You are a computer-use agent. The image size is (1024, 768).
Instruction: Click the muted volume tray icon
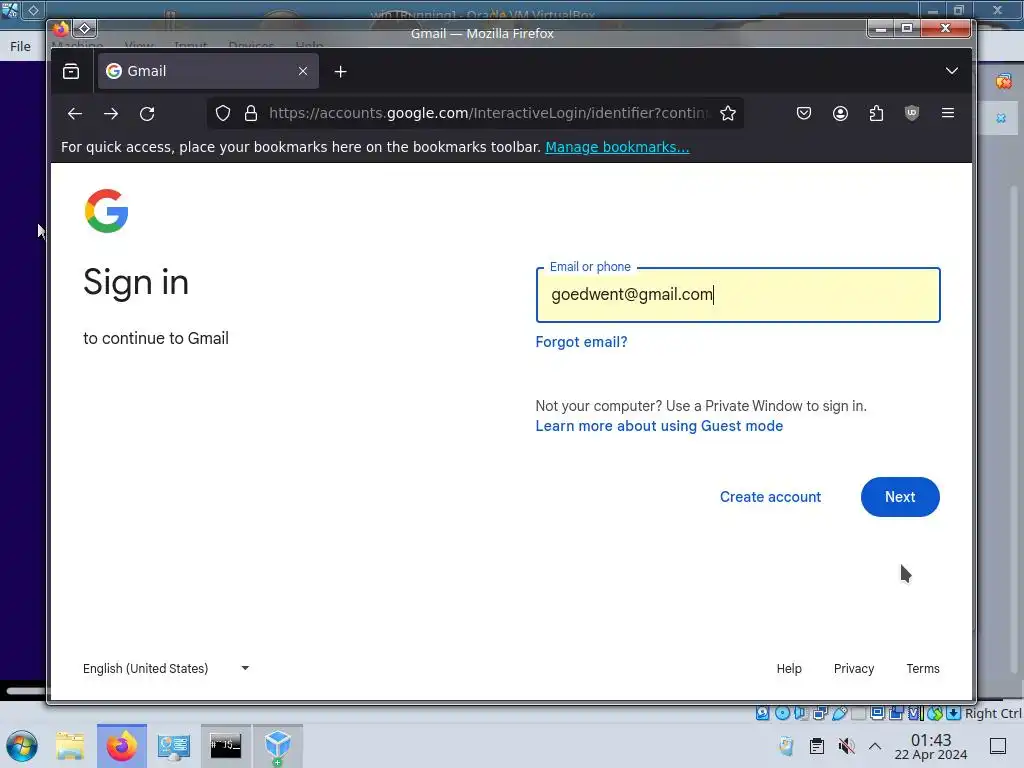(x=846, y=746)
